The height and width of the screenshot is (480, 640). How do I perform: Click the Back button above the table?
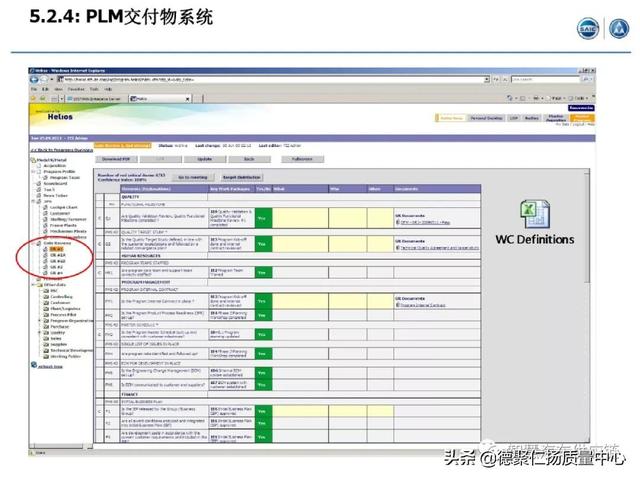pyautogui.click(x=249, y=159)
